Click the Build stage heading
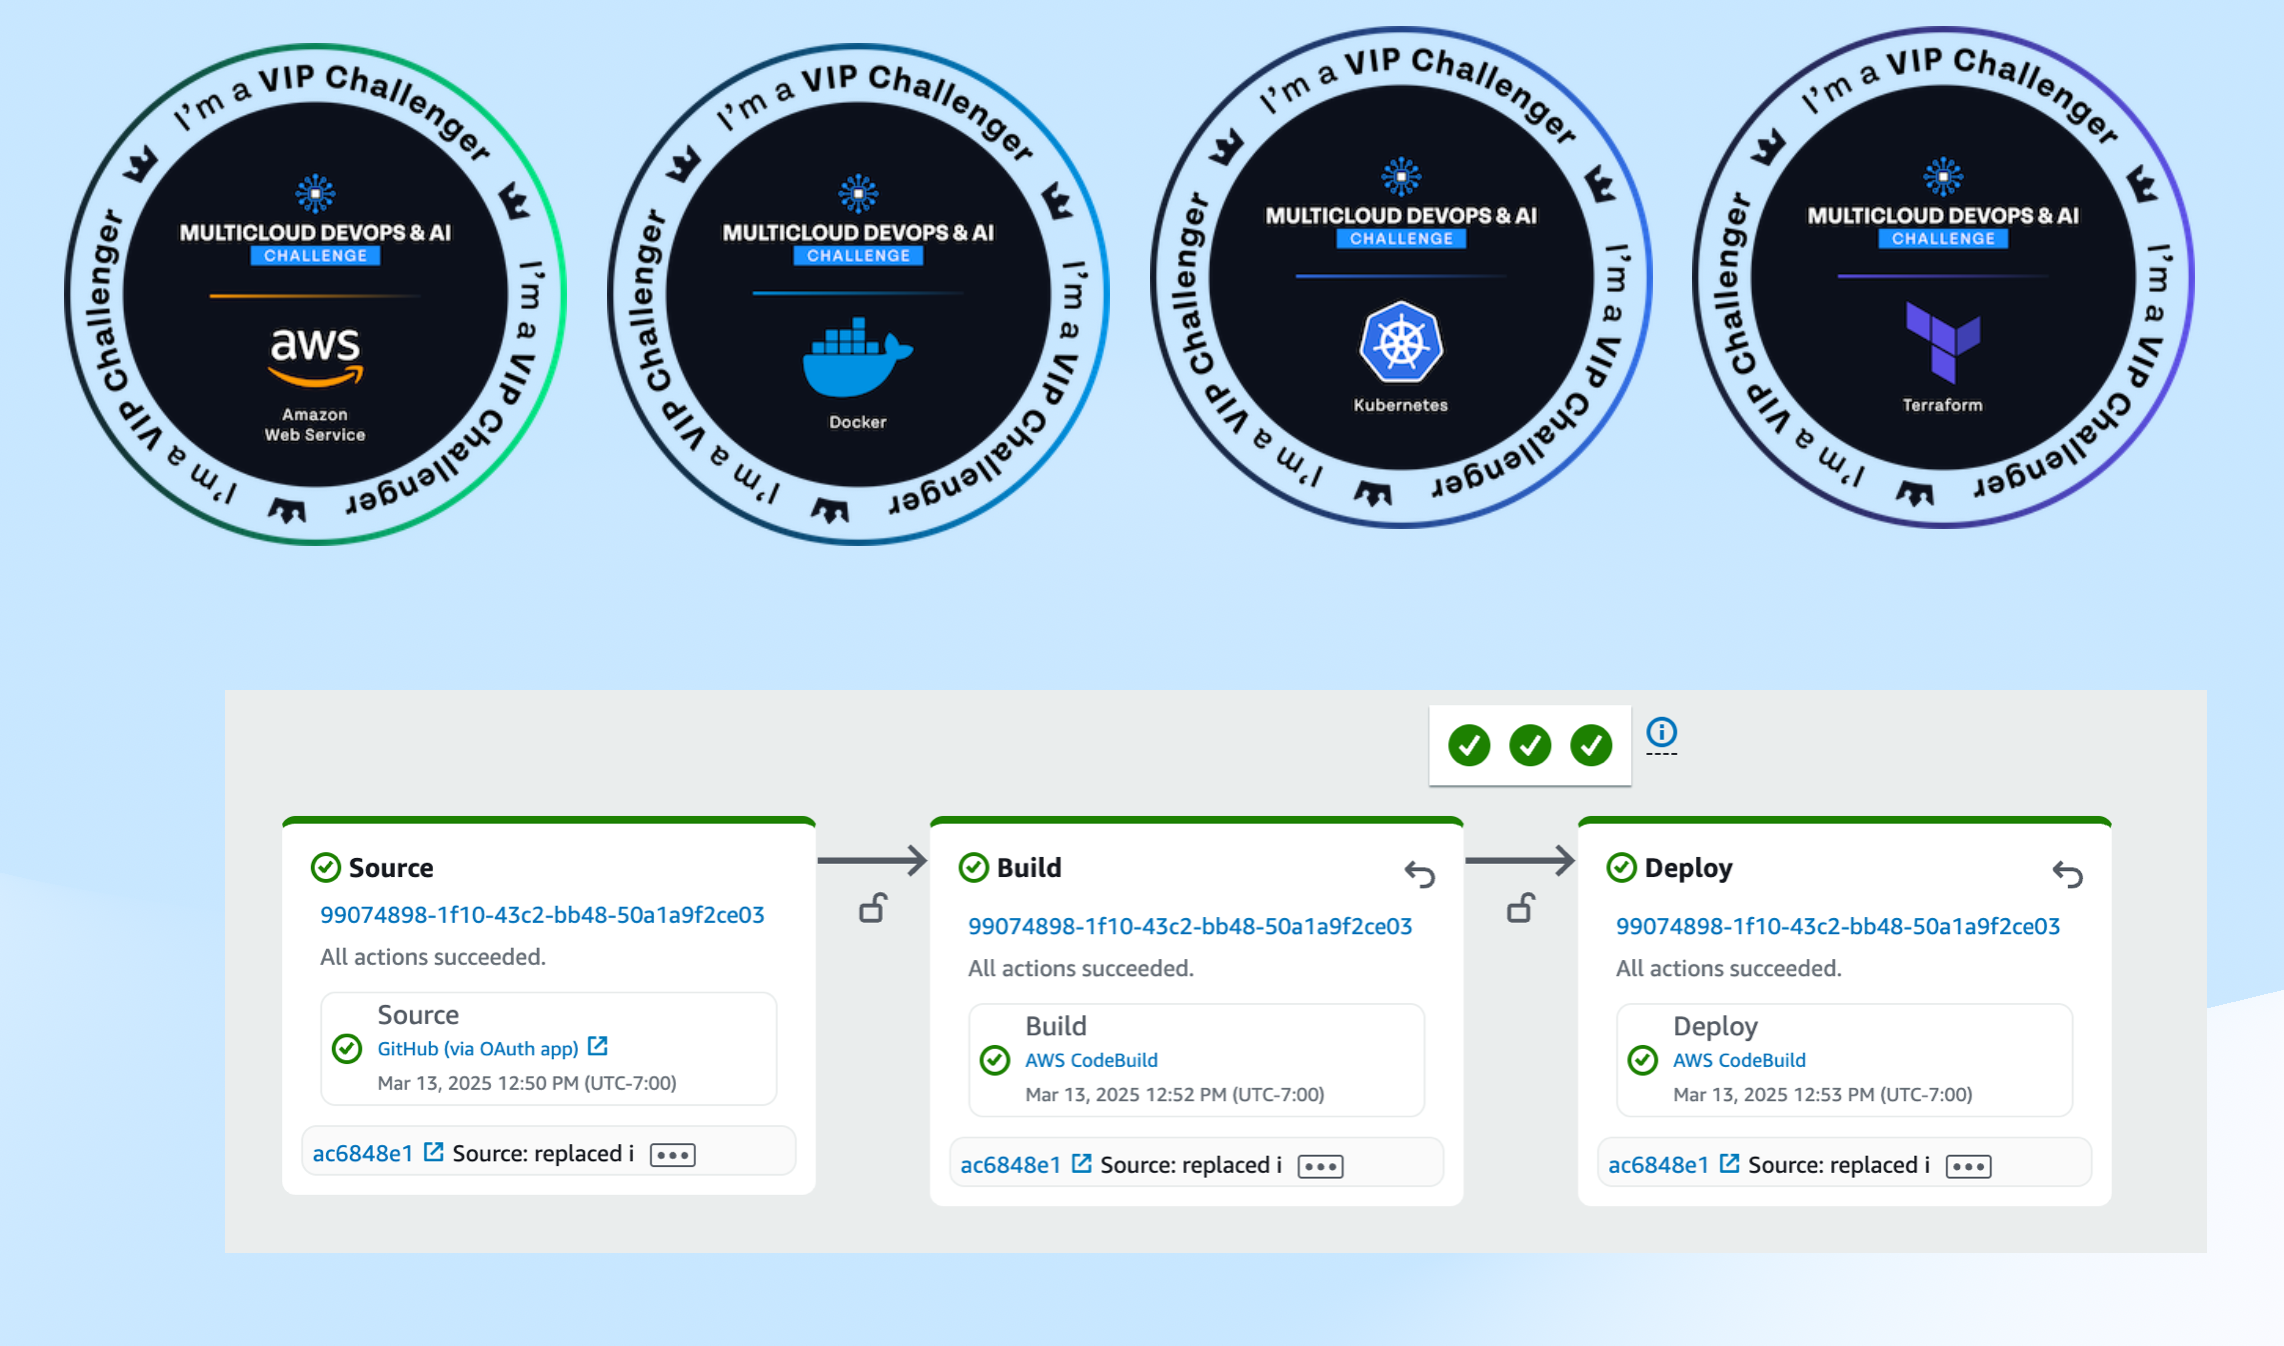Viewport: 2284px width, 1346px height. (x=1029, y=868)
